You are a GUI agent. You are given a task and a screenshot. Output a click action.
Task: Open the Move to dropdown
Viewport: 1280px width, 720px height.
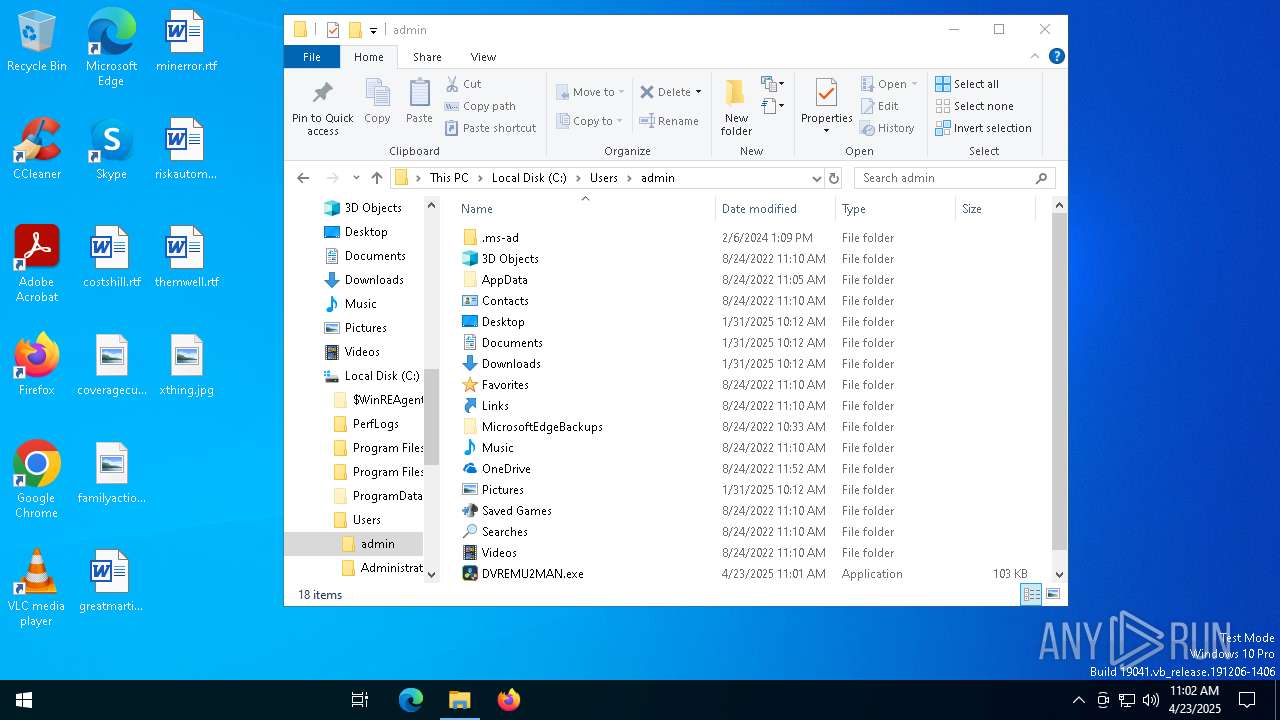coord(590,92)
